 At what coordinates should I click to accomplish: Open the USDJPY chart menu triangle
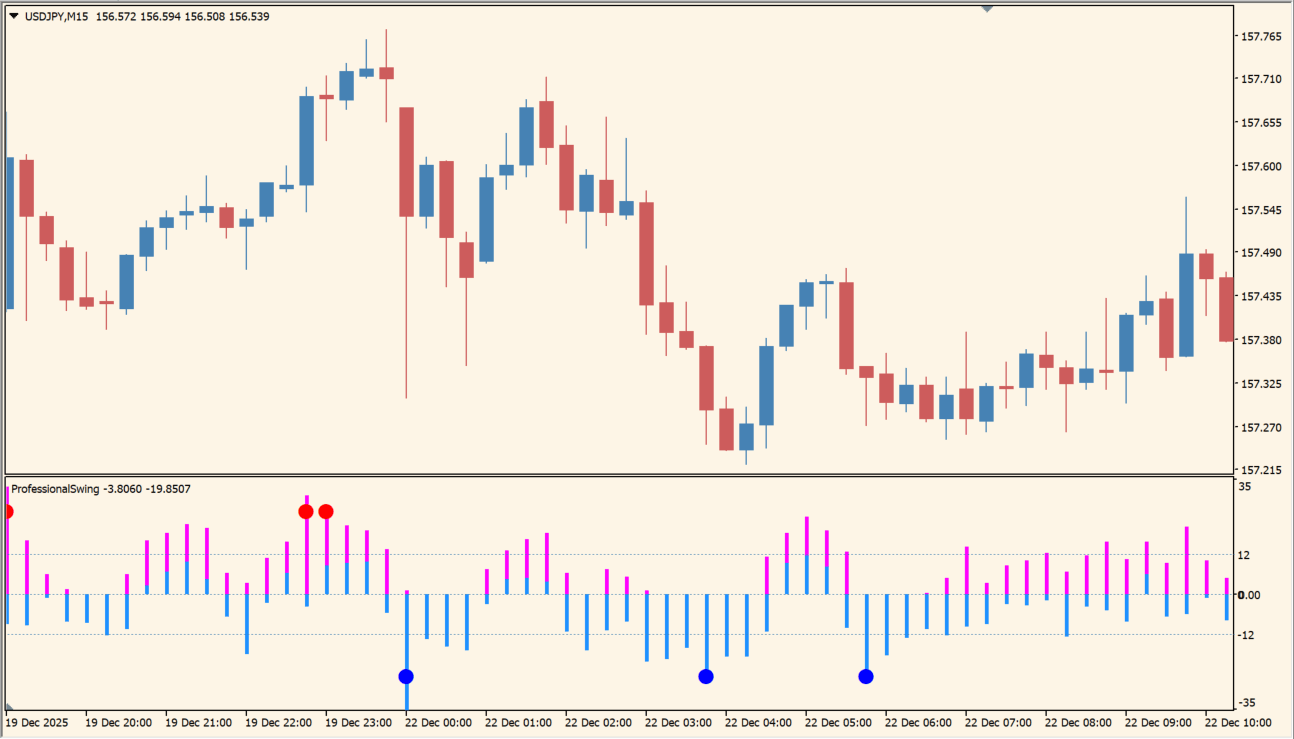pos(14,17)
